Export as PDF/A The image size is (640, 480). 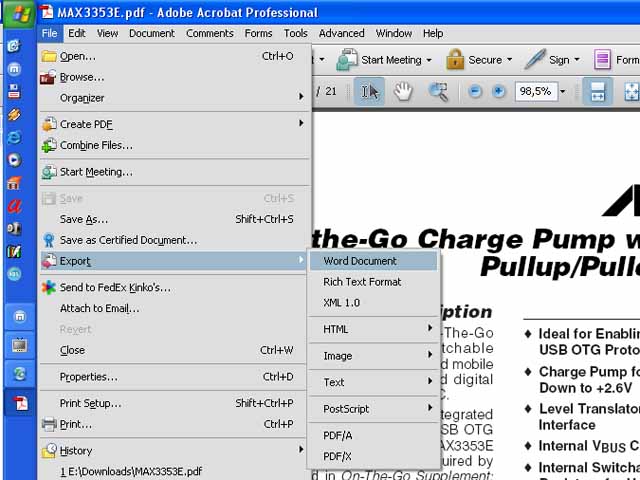(x=373, y=436)
